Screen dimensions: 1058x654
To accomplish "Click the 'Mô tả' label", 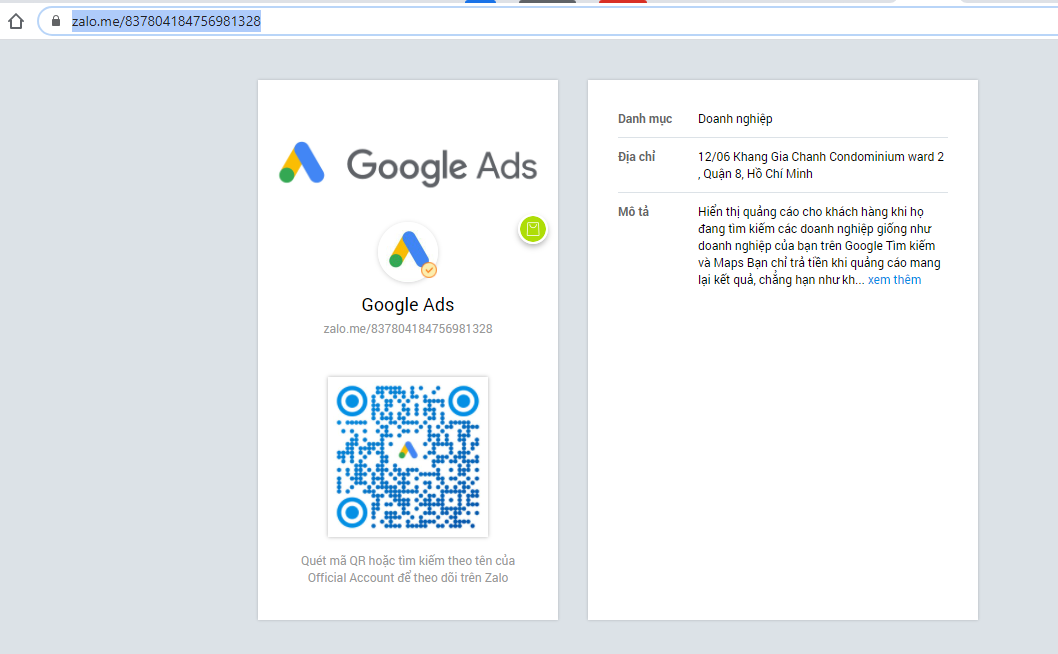I will click(633, 211).
